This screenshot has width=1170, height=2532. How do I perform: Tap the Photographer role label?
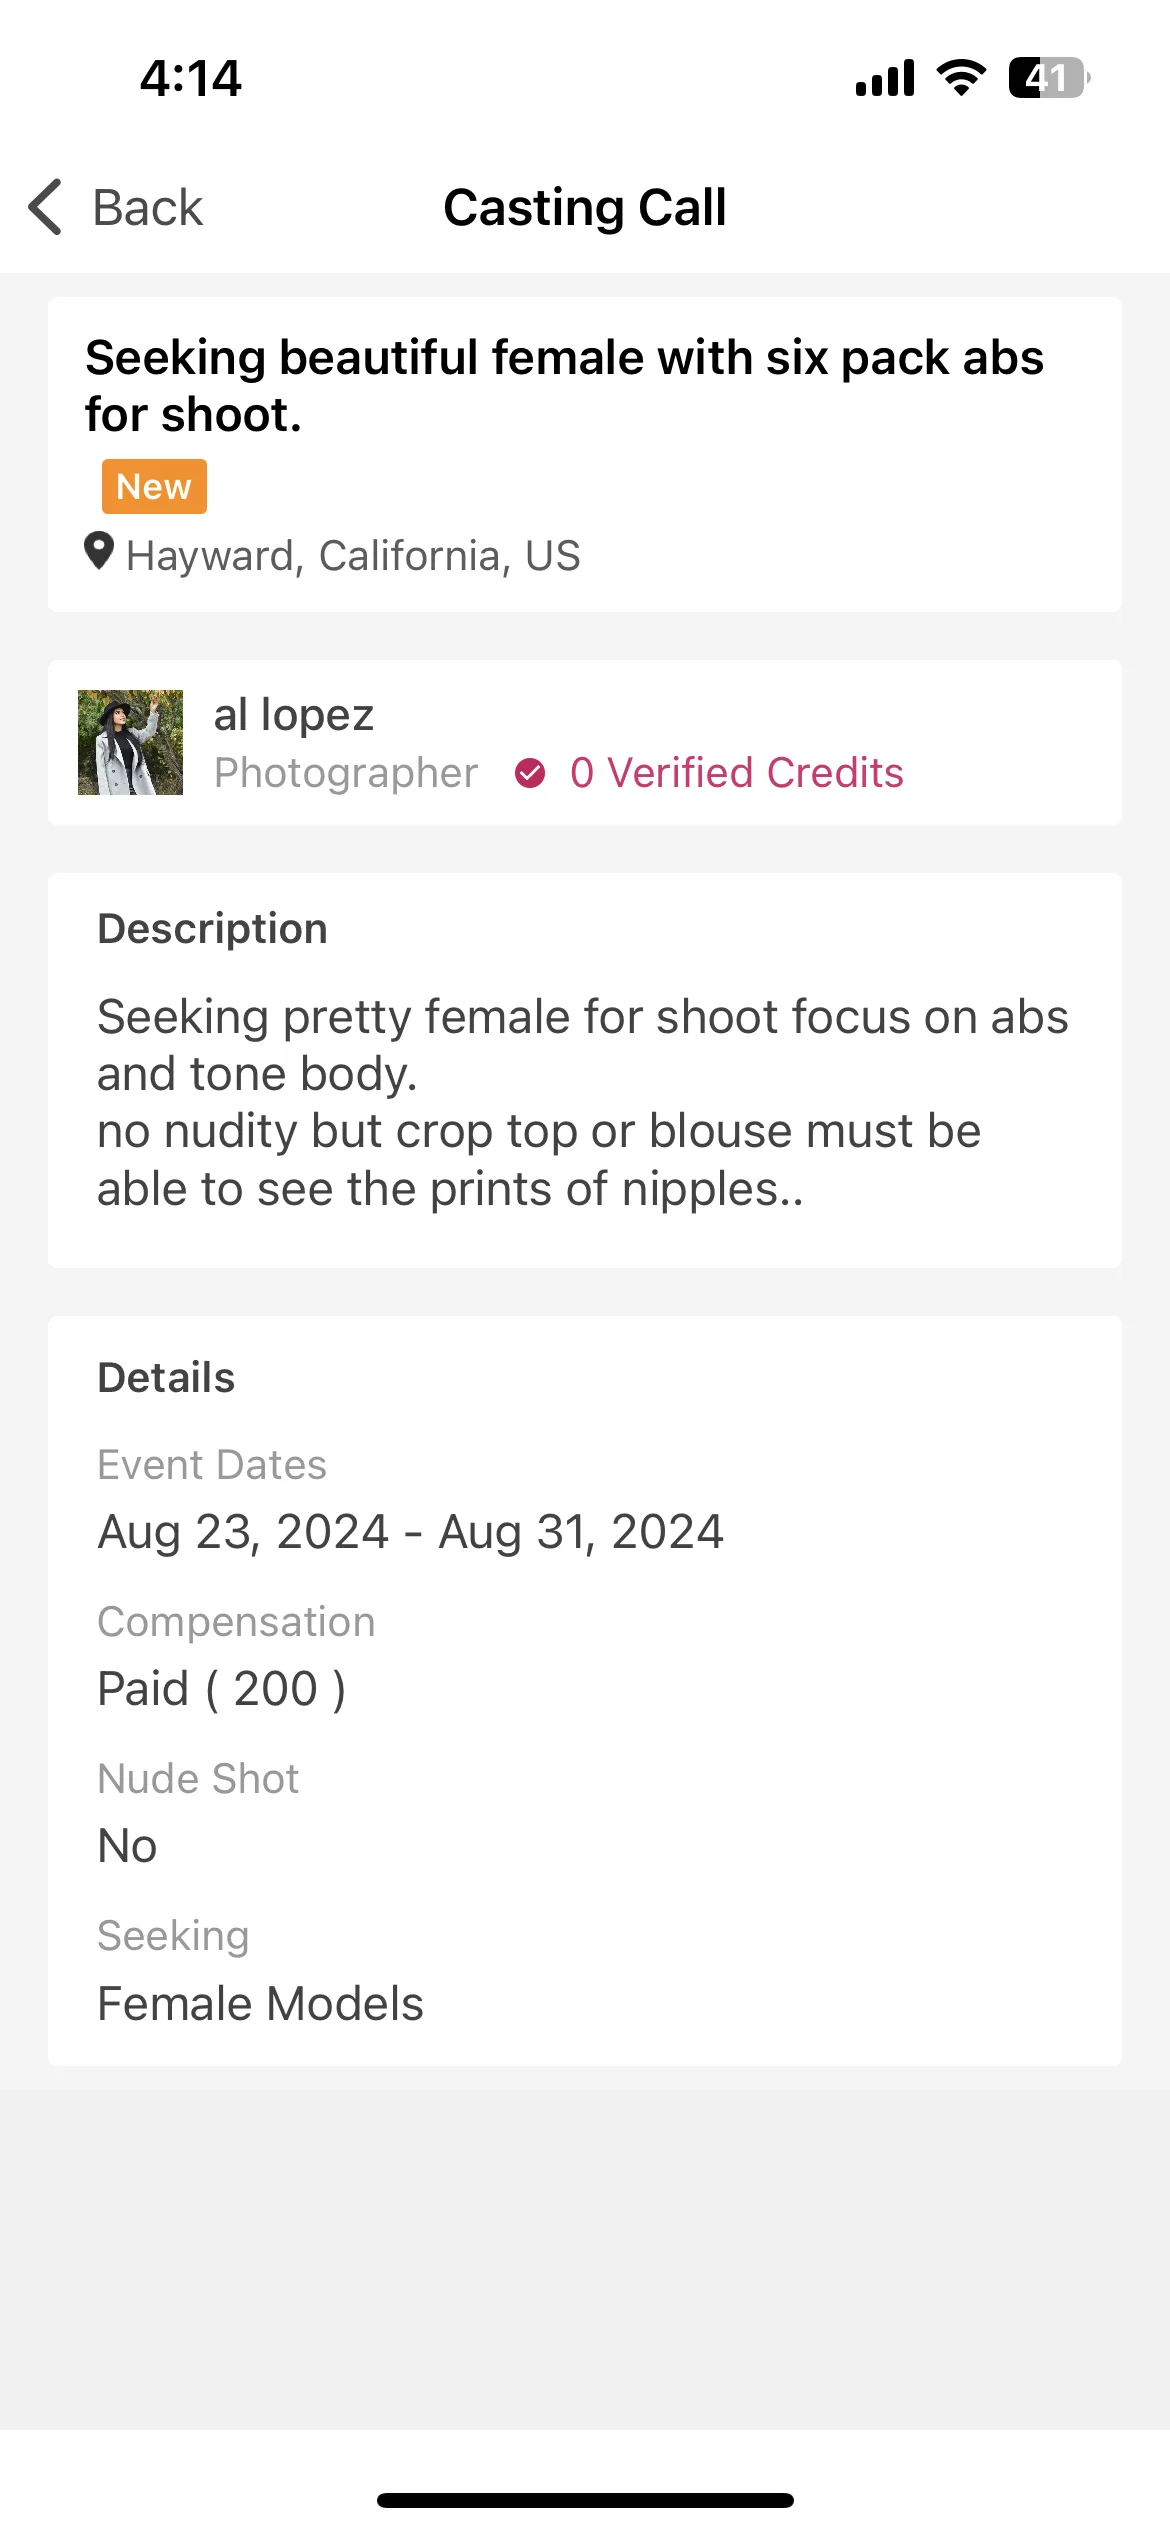pos(346,773)
